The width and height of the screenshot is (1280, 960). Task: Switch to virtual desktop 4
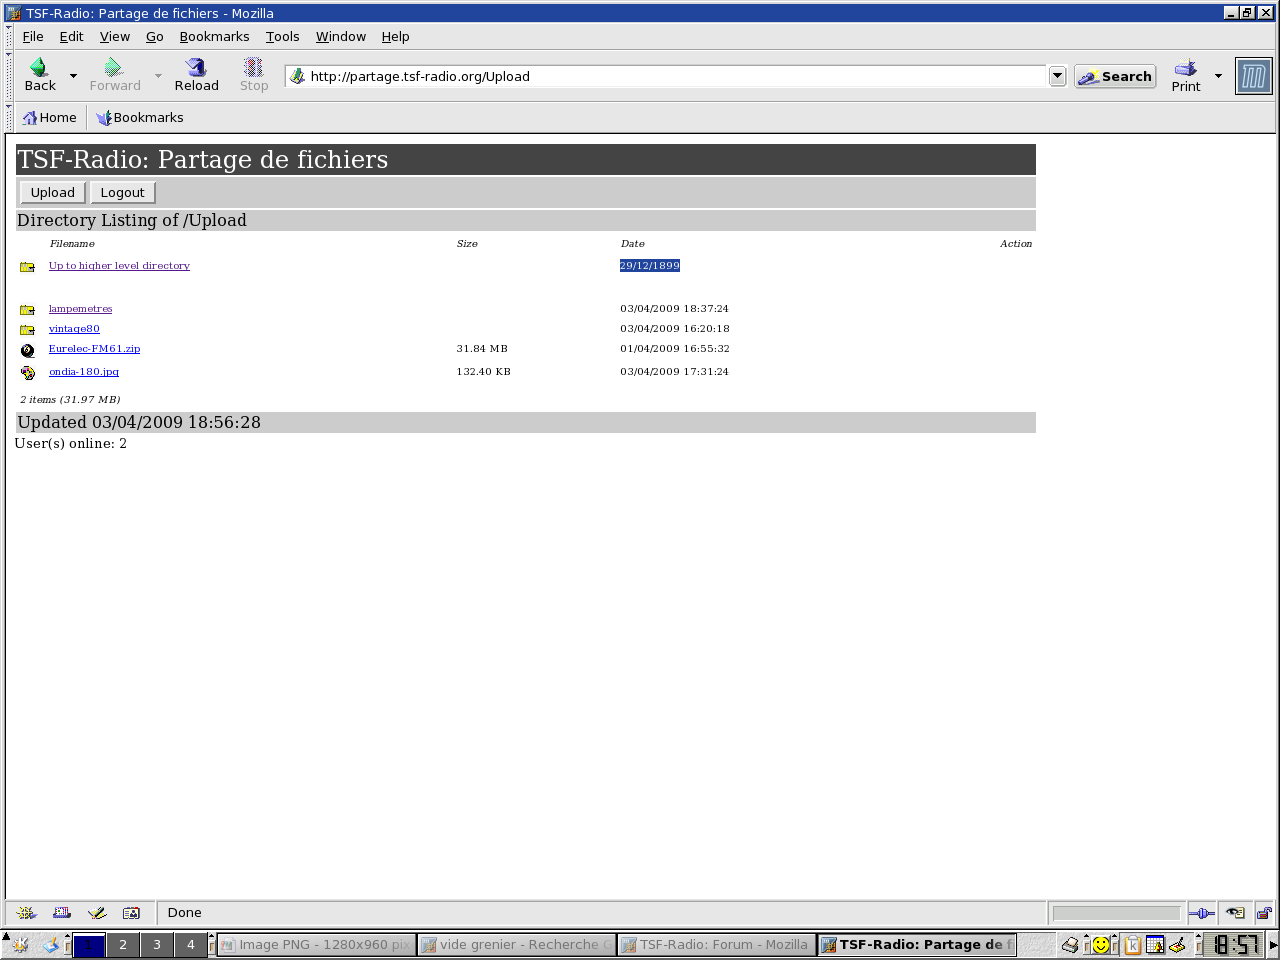point(191,944)
